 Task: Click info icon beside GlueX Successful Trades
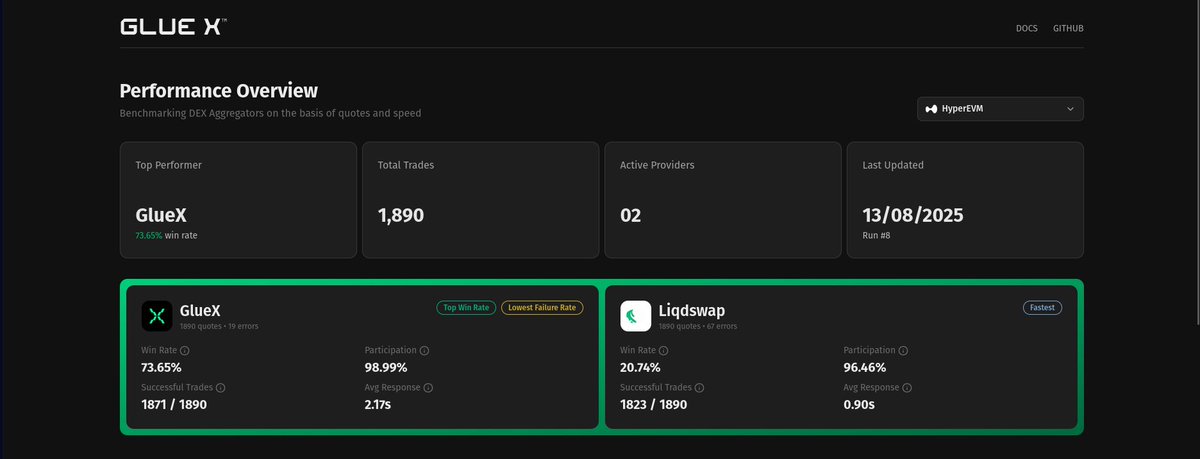click(x=221, y=388)
